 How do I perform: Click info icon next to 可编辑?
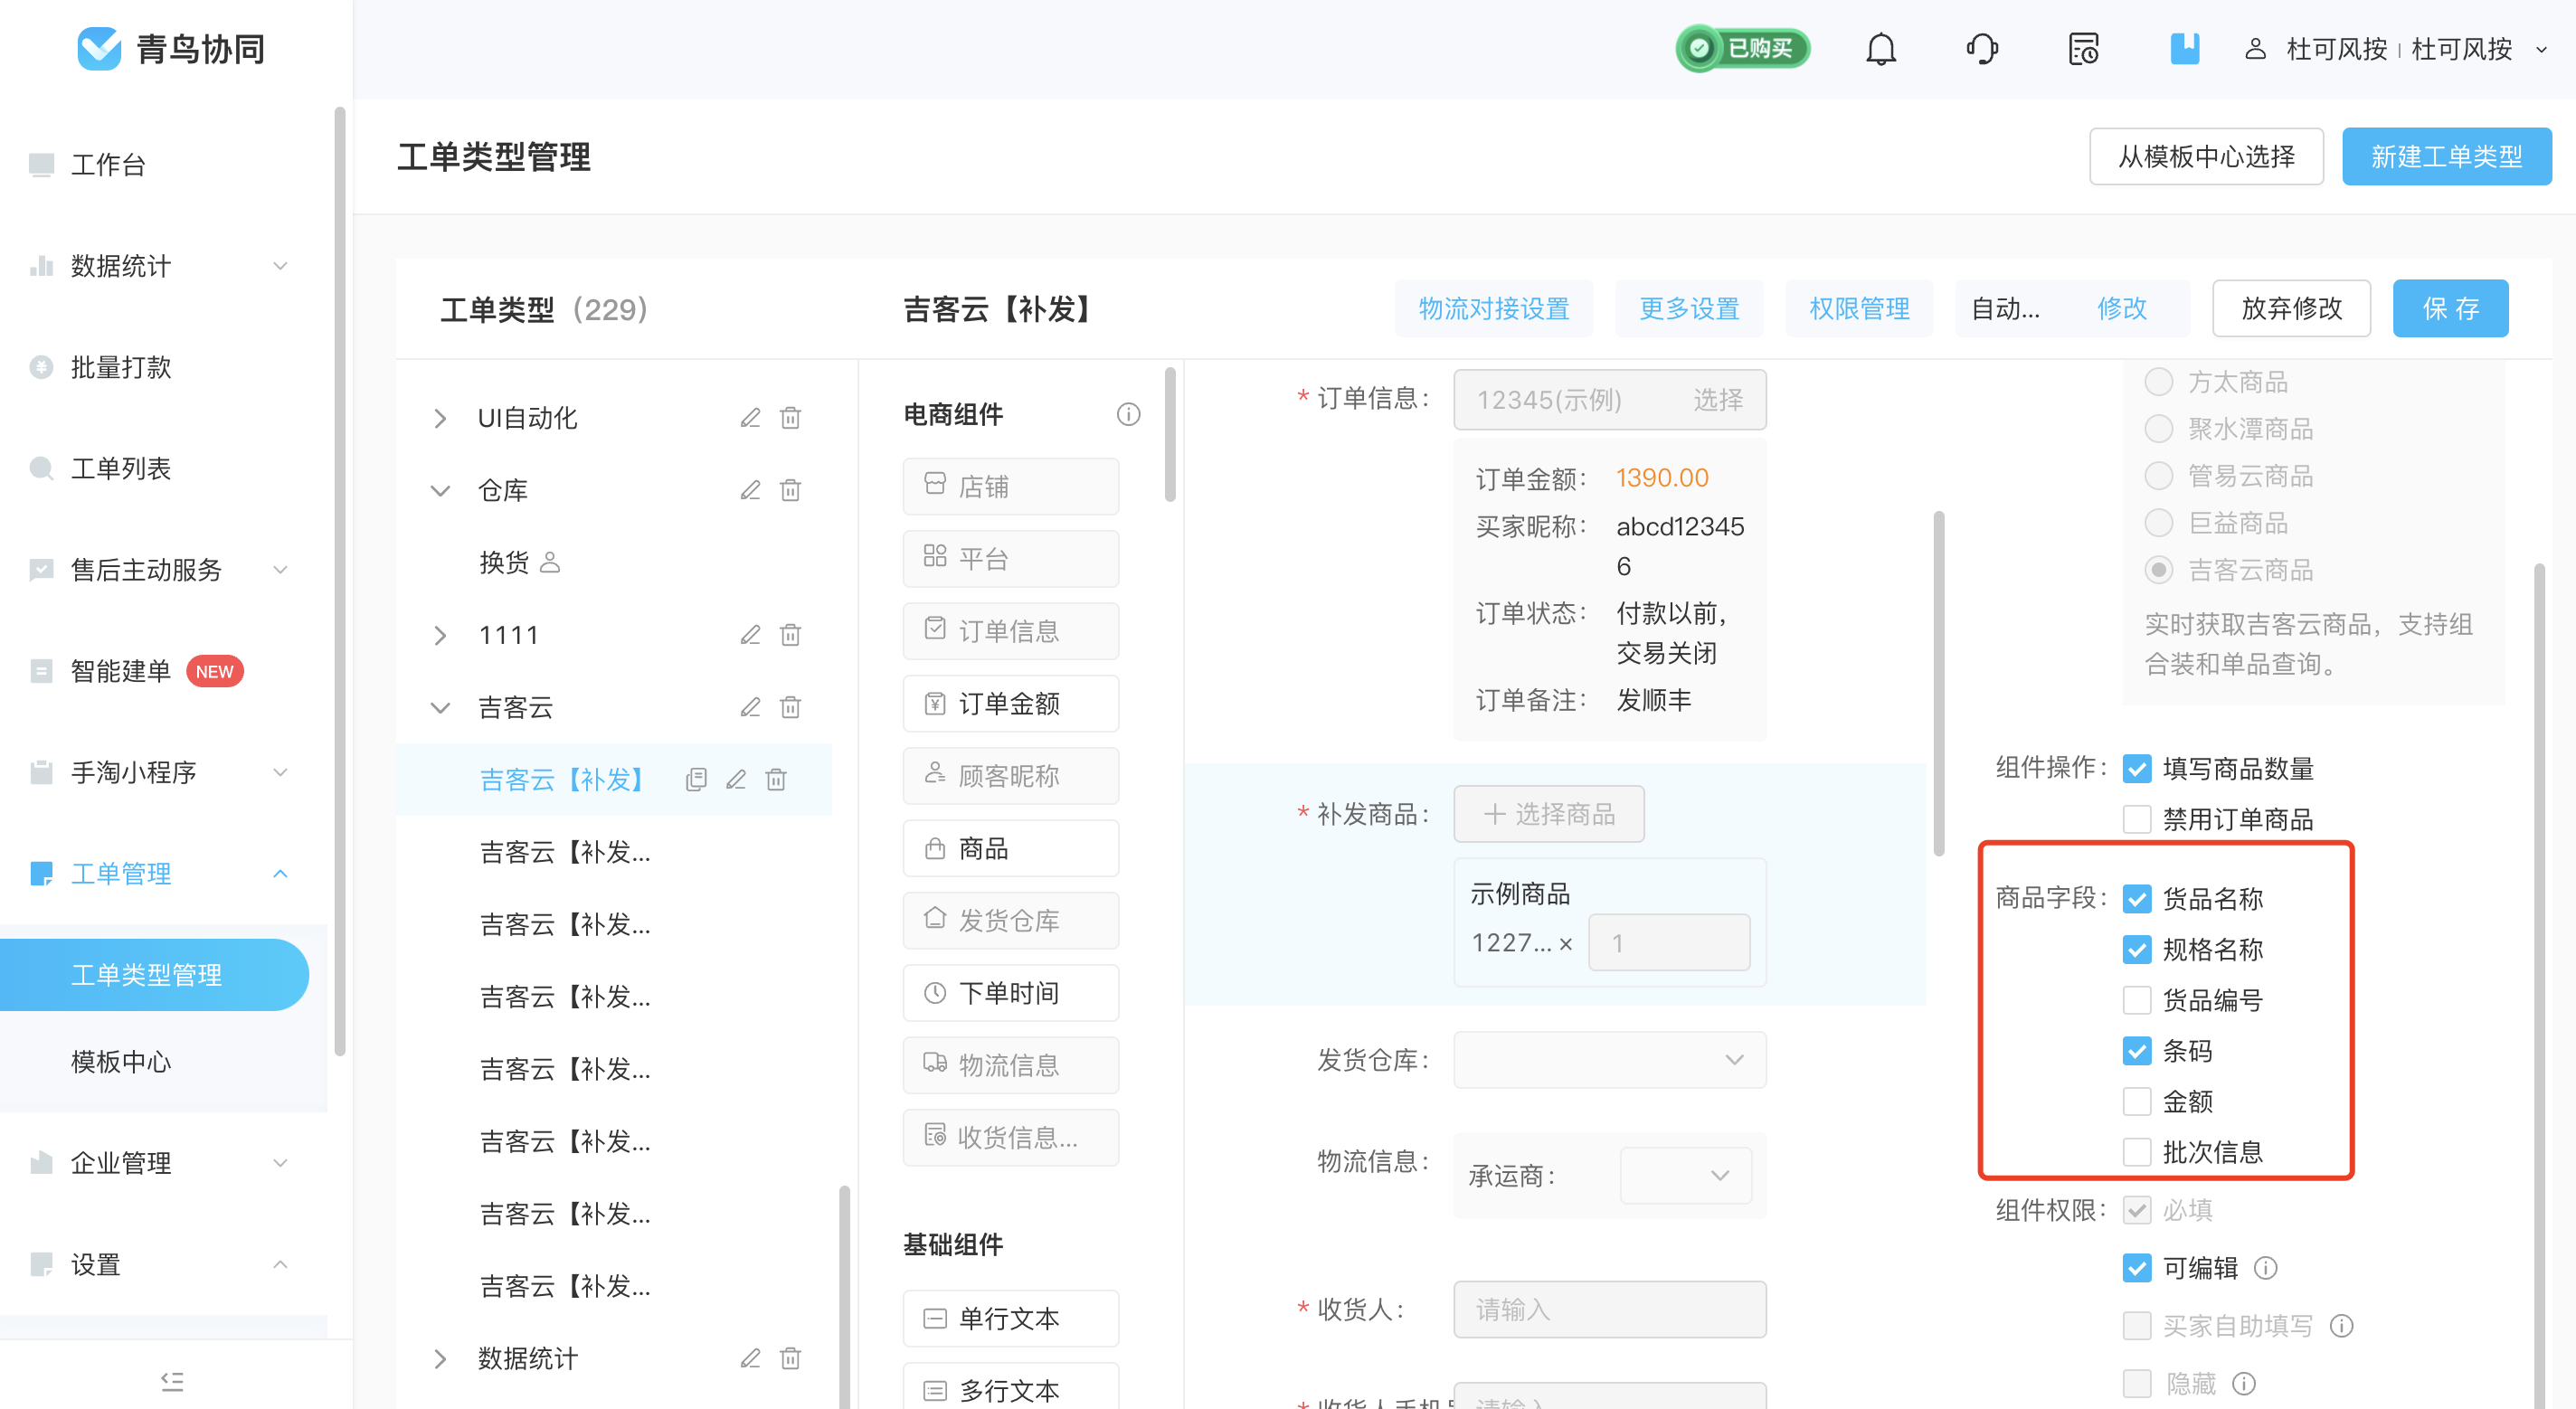coord(2265,1268)
